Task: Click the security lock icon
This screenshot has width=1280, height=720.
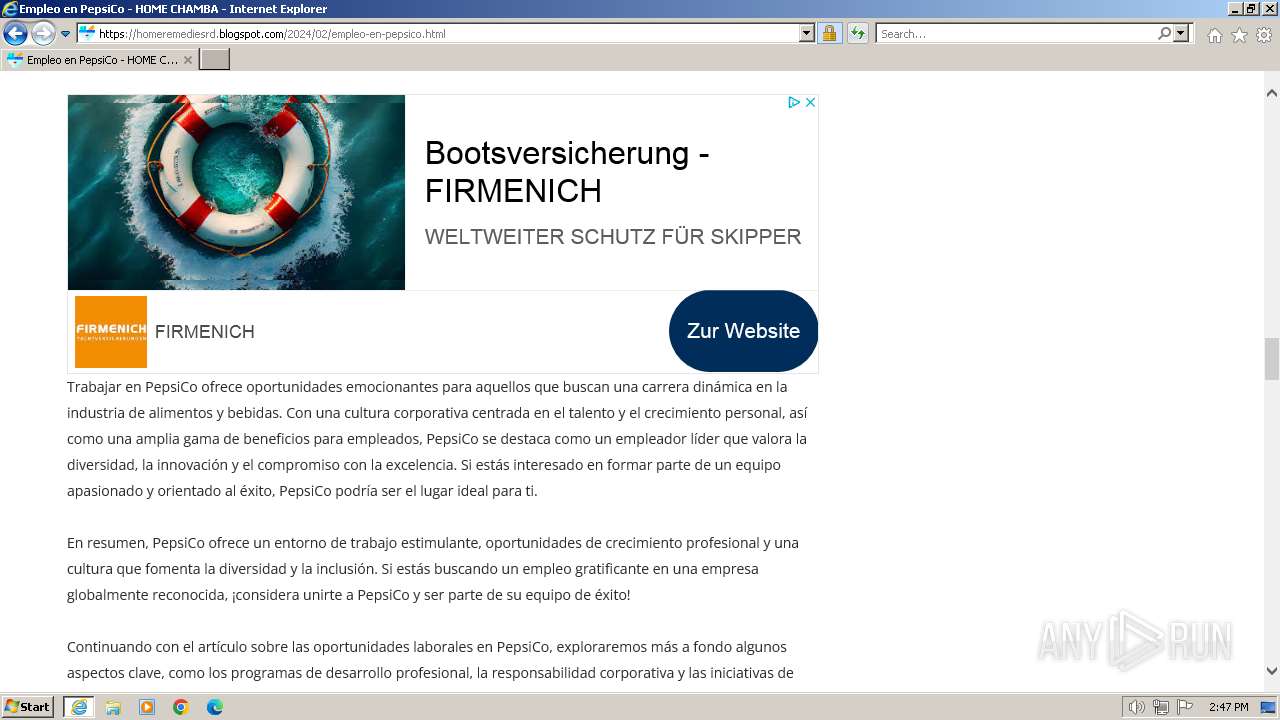Action: tap(829, 34)
